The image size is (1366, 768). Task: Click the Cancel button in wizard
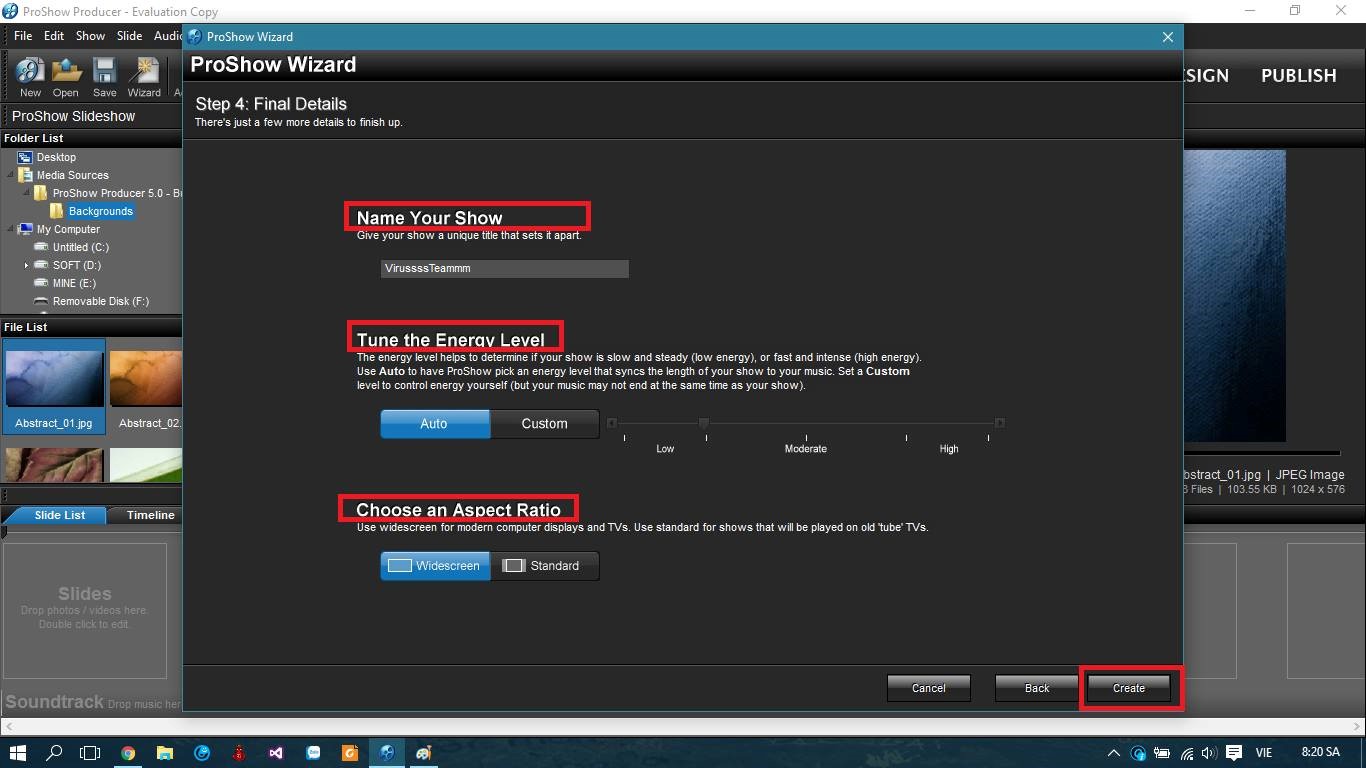929,688
